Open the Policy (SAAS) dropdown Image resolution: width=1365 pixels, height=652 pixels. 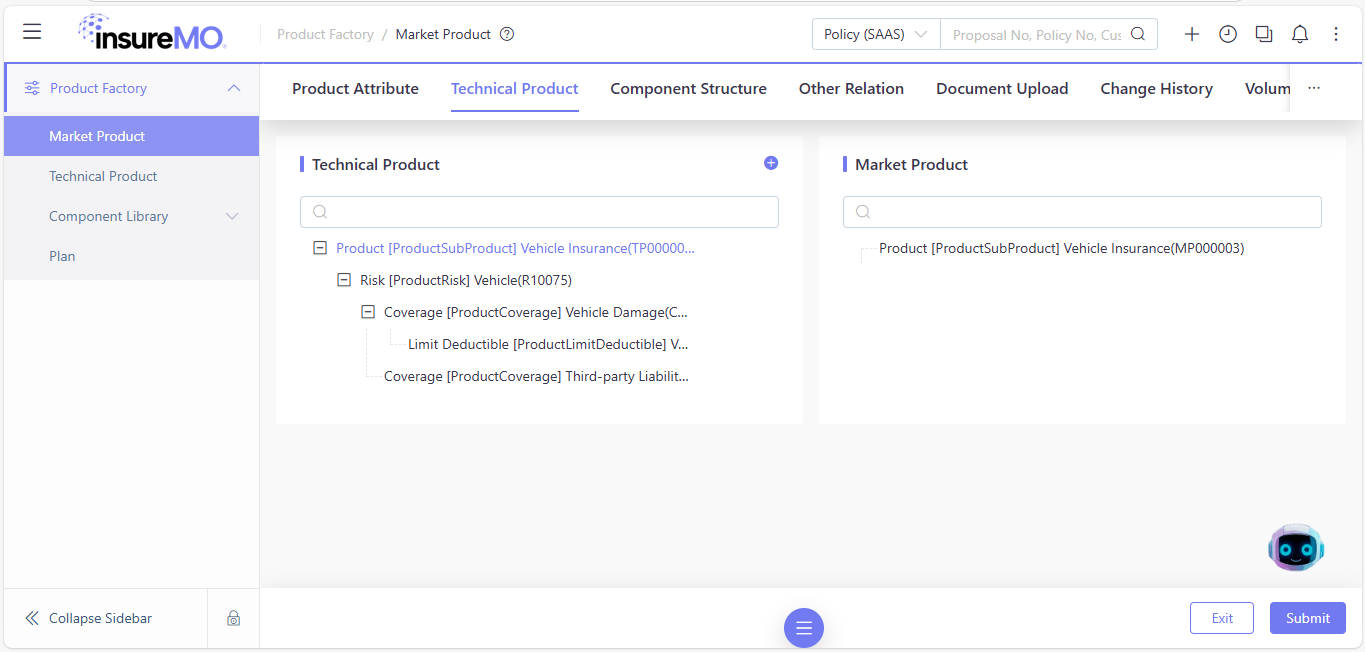click(x=876, y=34)
